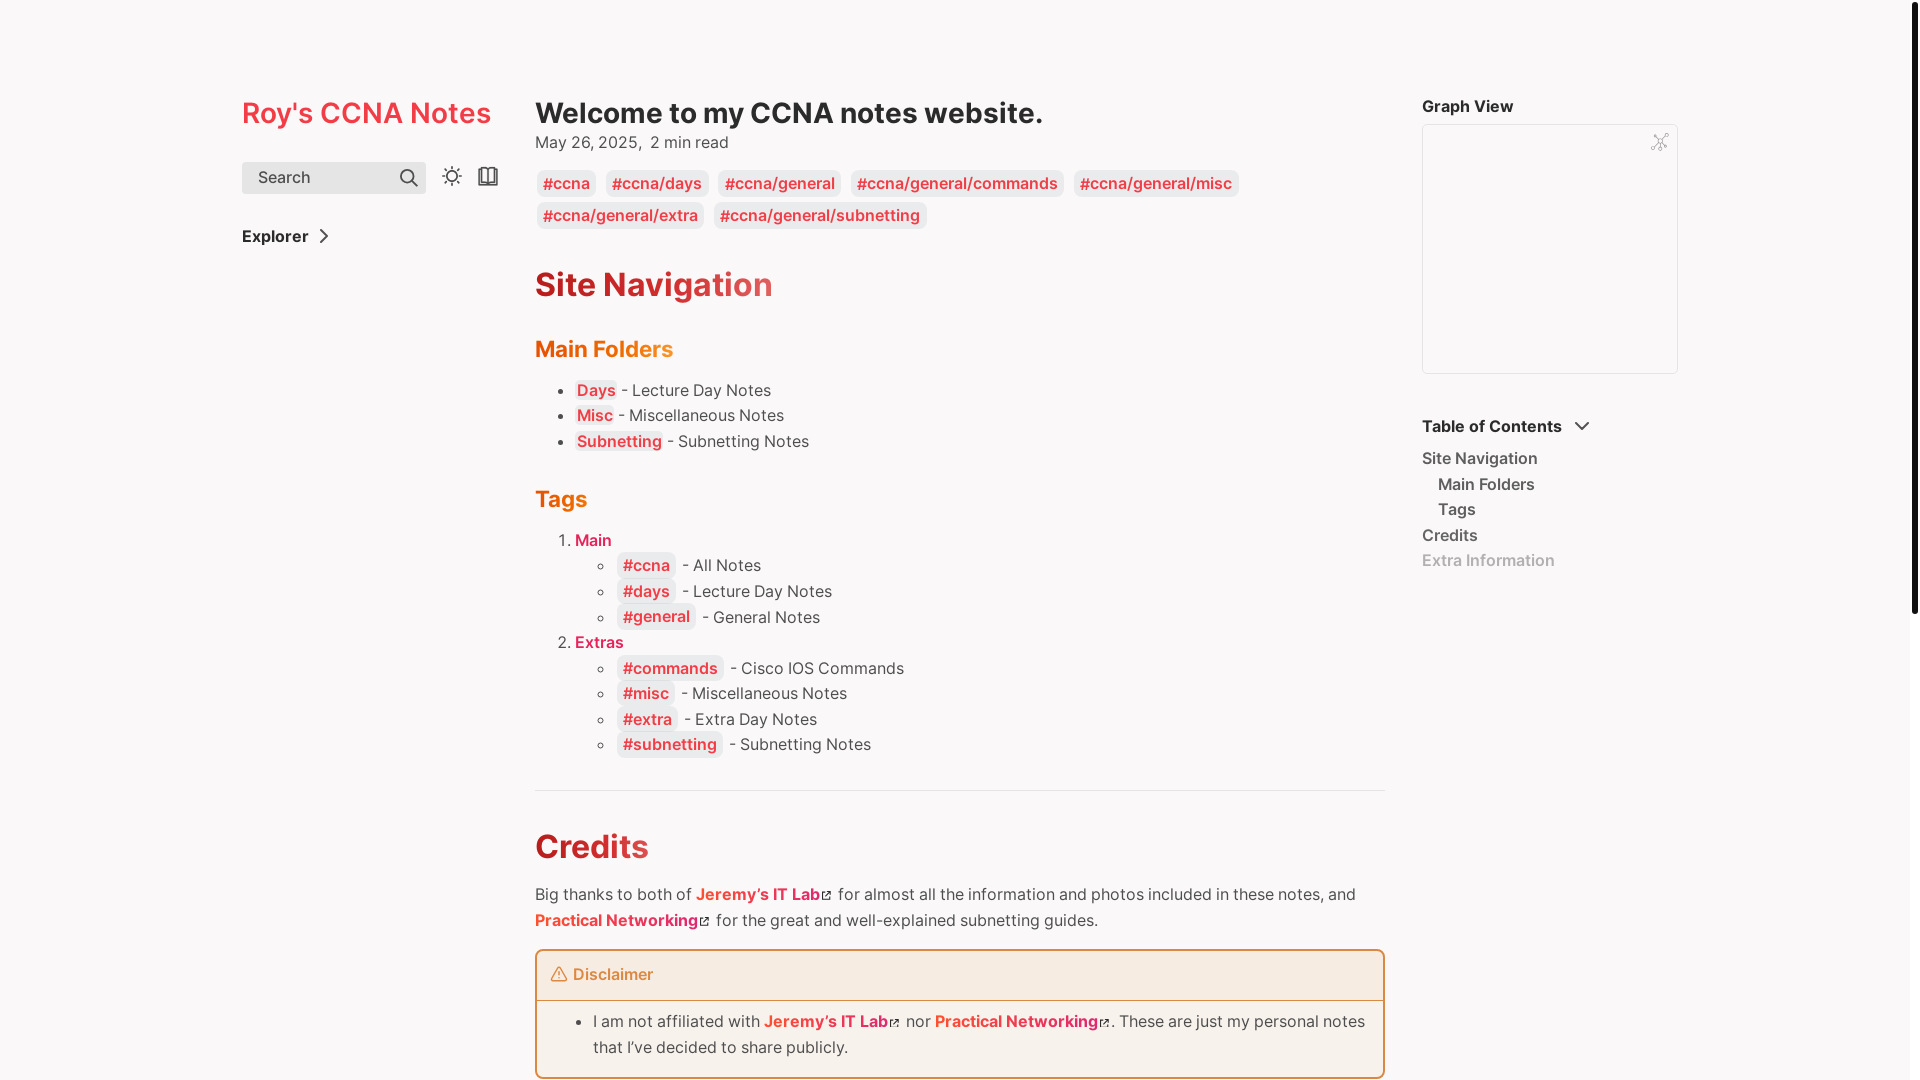
Task: Click the 'Main' list item label
Action: coord(593,540)
